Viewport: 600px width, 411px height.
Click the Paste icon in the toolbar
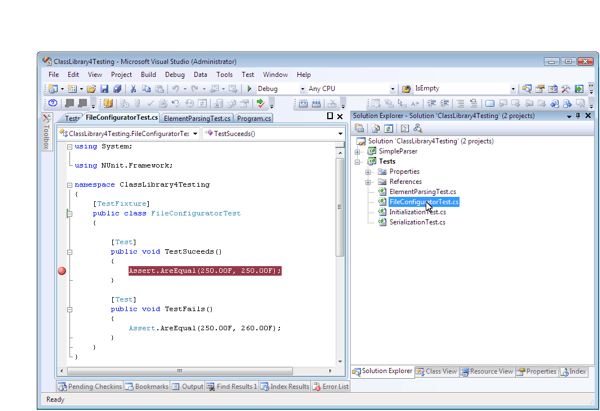(159, 89)
